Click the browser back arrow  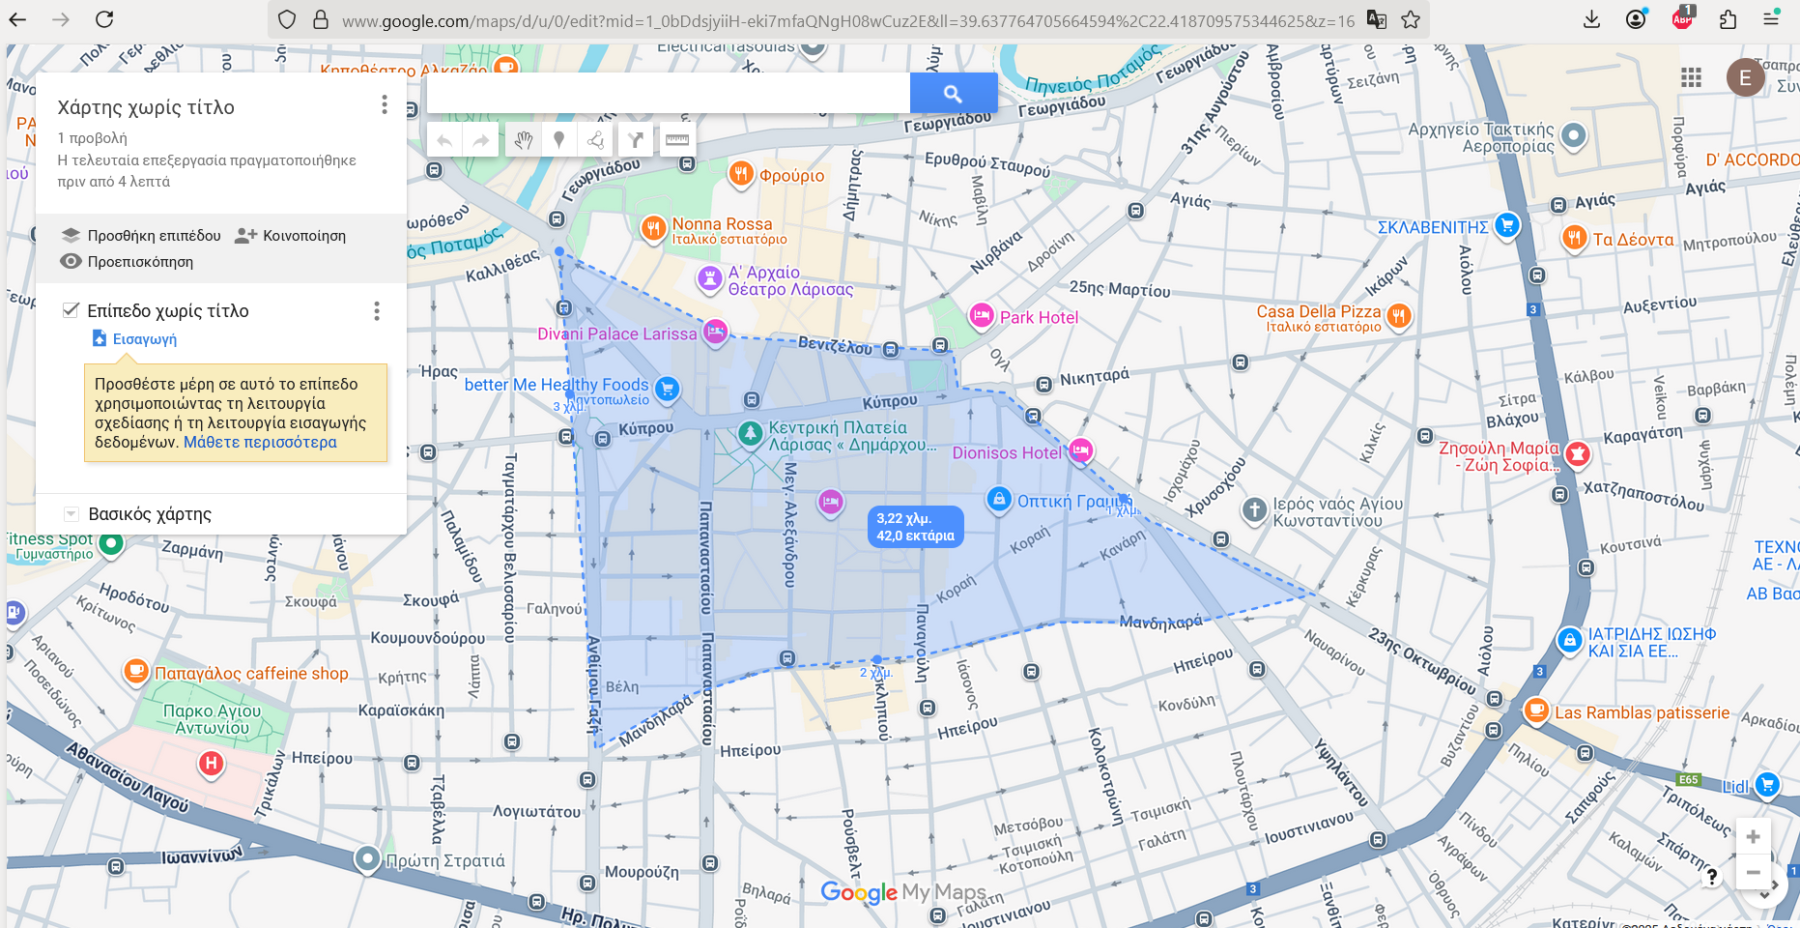18,19
